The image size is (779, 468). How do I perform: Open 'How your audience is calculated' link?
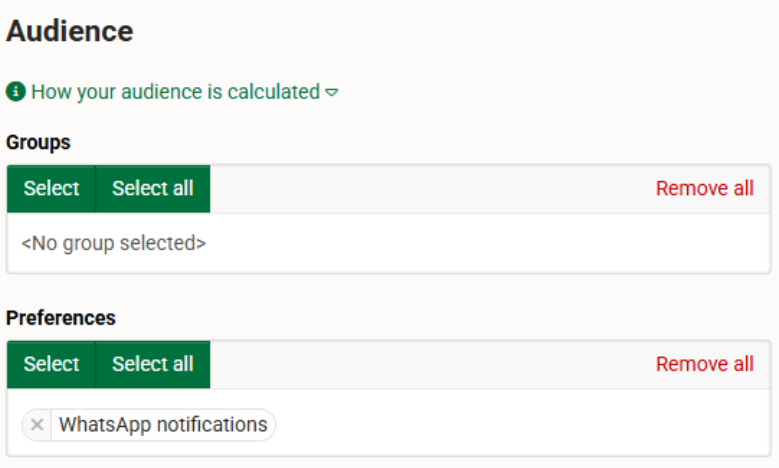pyautogui.click(x=175, y=92)
